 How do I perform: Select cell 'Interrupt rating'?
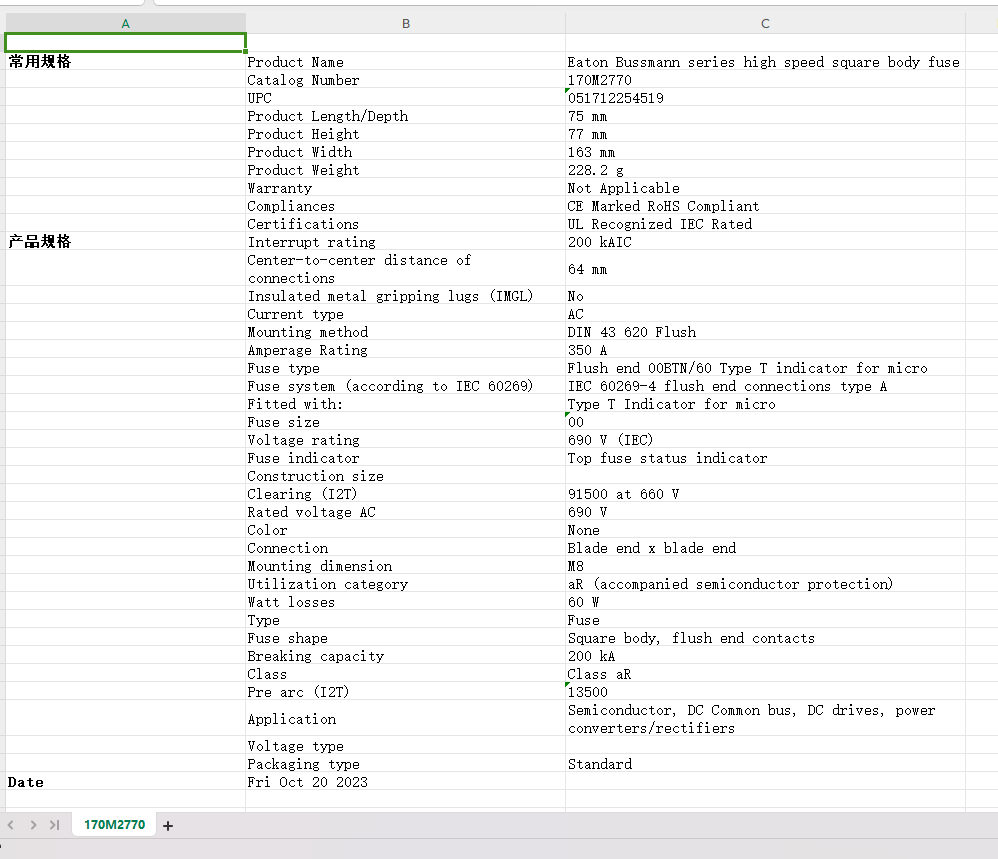[x=405, y=241]
